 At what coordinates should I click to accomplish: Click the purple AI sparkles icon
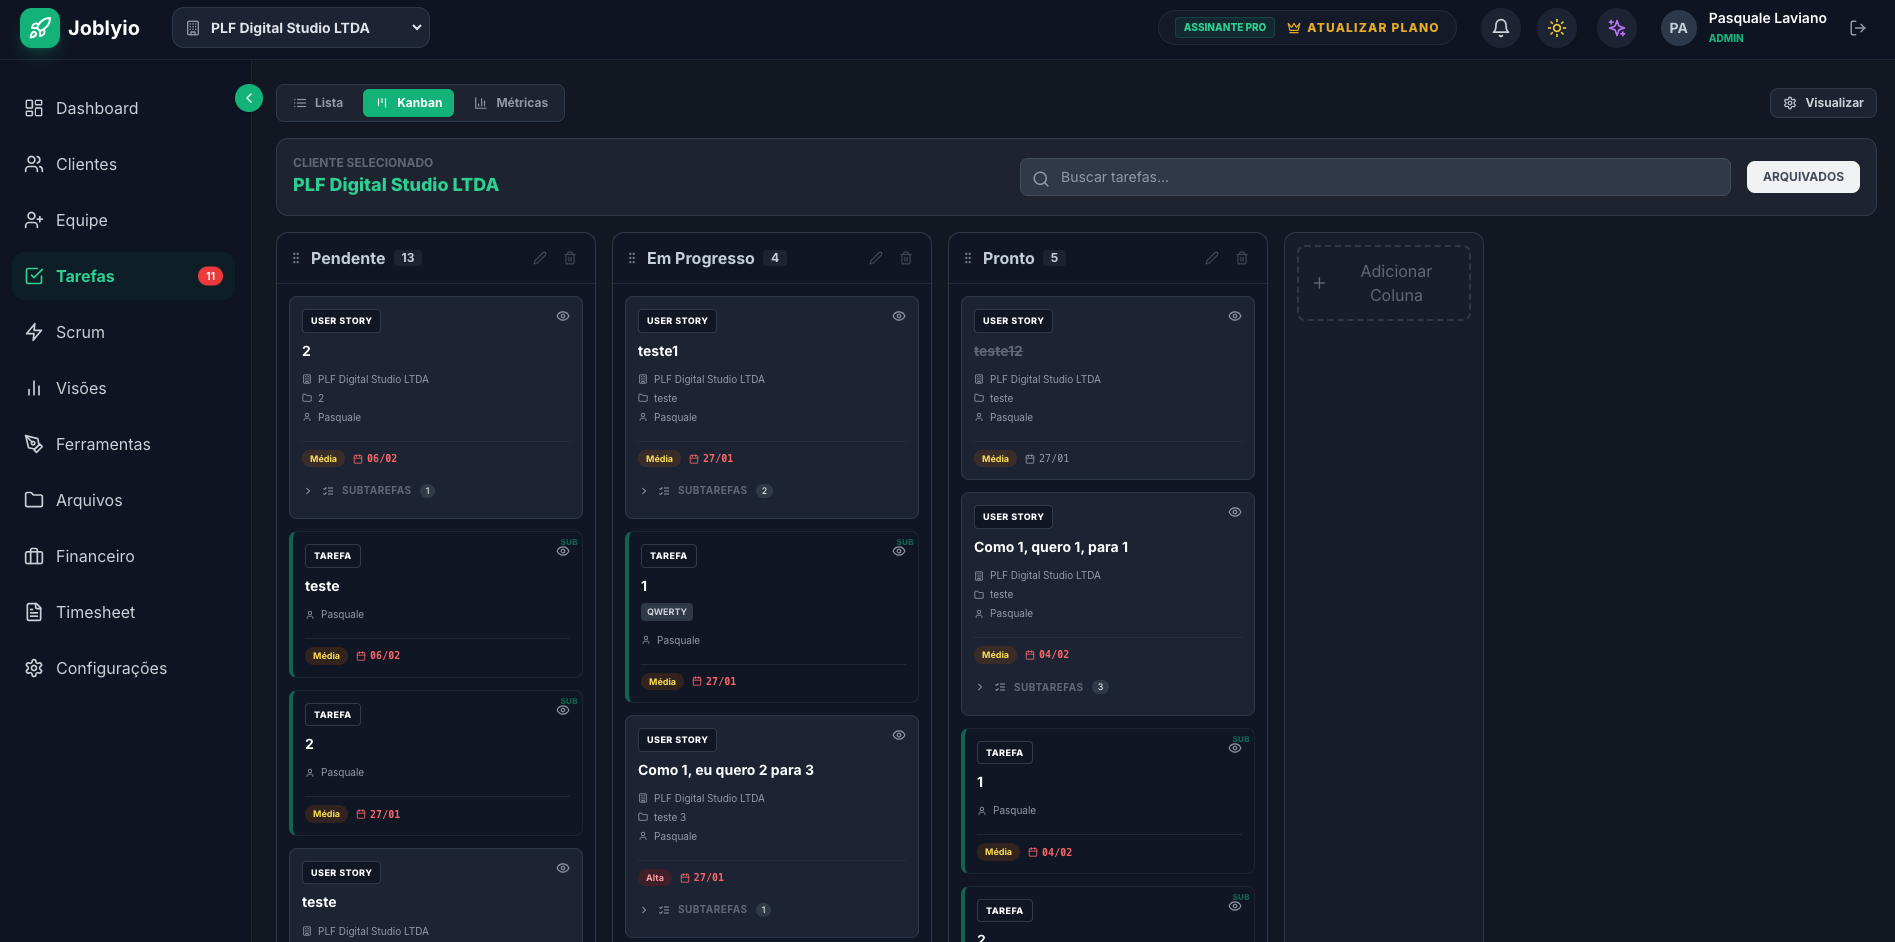coord(1616,28)
